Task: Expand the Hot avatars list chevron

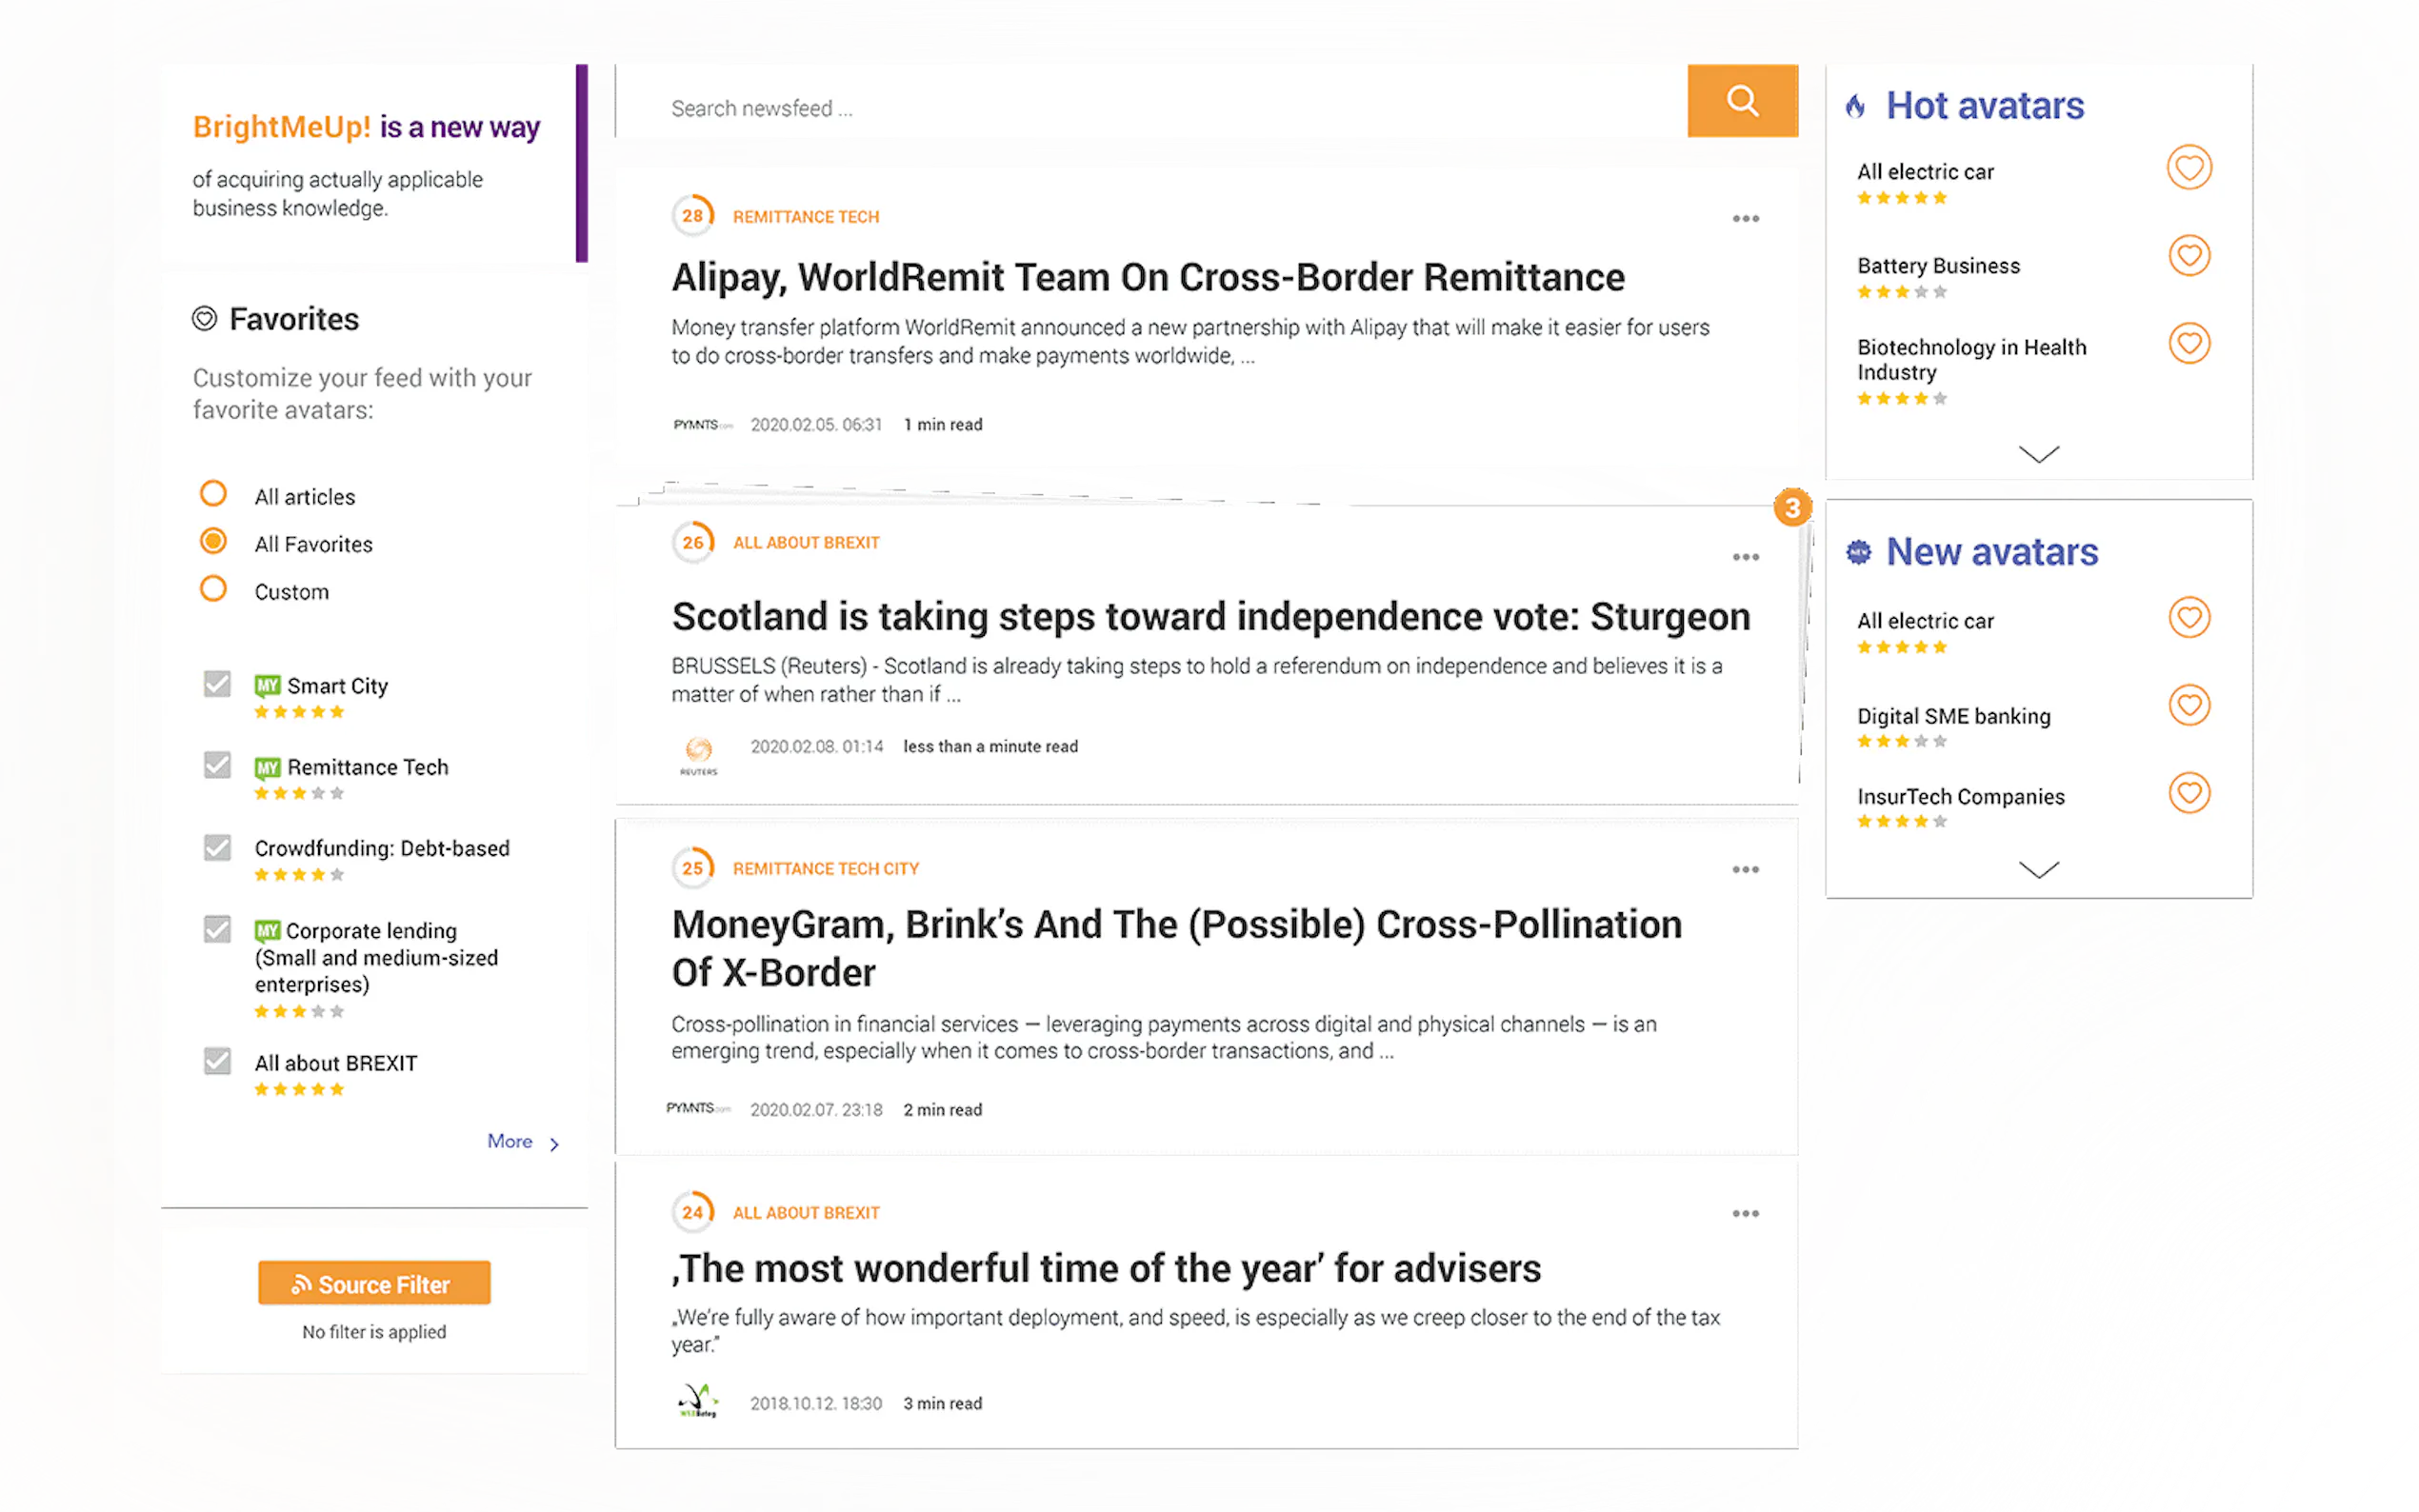Action: coord(2038,455)
